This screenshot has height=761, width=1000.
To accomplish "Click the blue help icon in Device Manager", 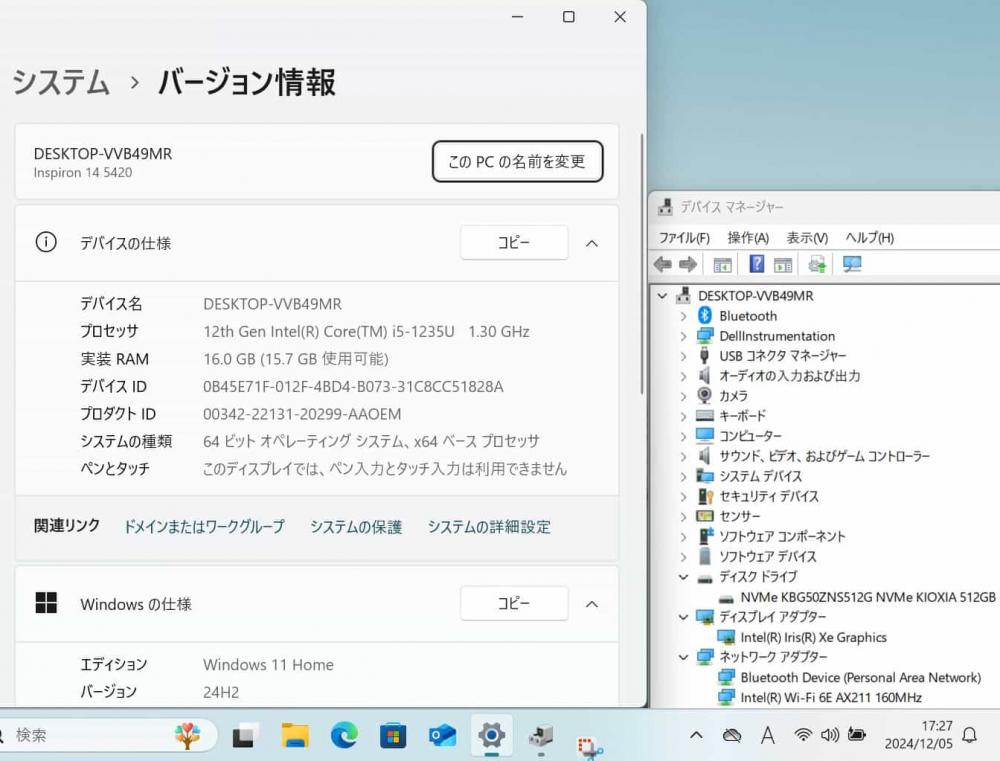I will (756, 263).
